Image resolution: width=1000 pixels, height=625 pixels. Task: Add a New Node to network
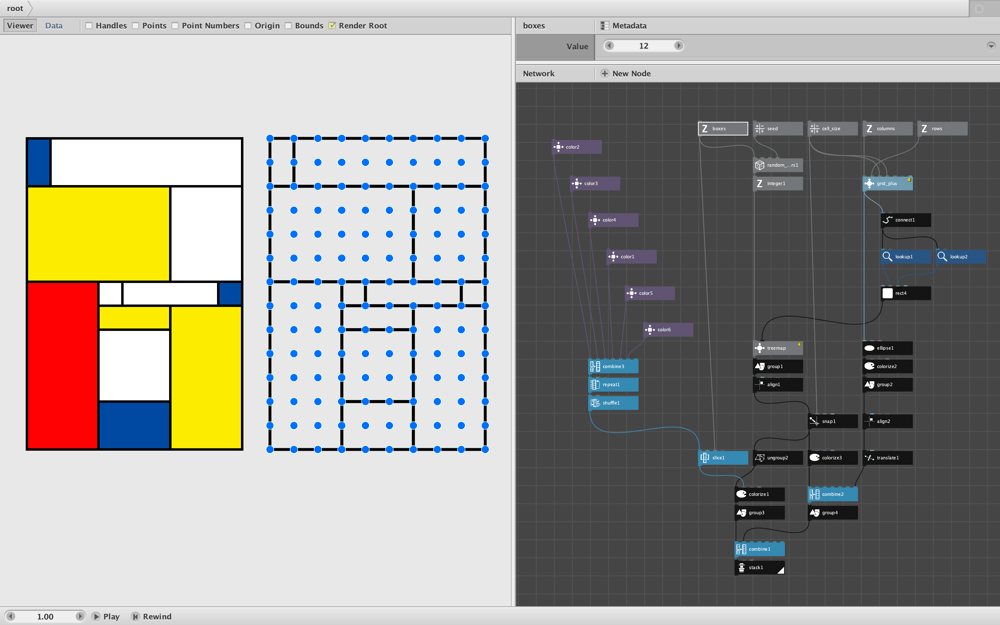[x=626, y=73]
